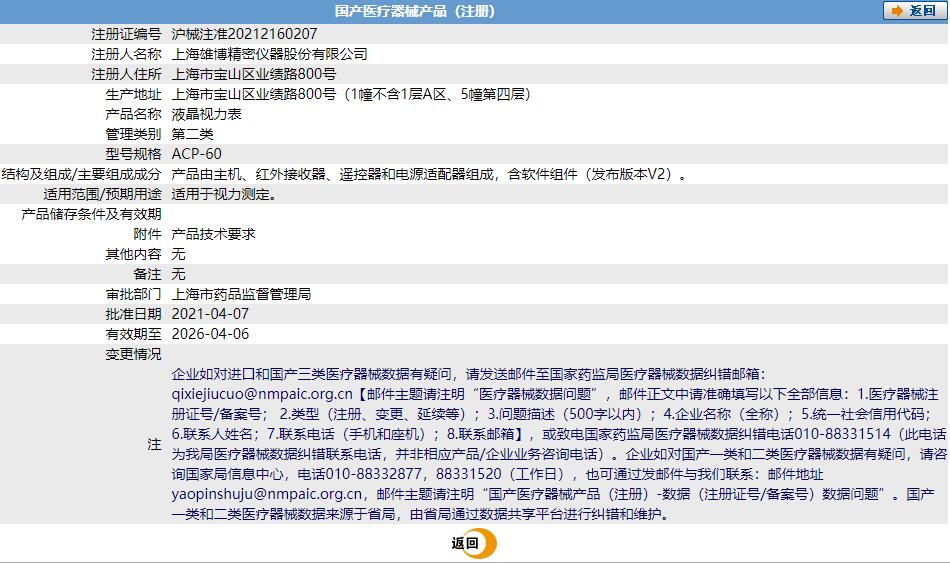The image size is (950, 563).
Task: Click approving department 上海市药品监督管理局
Action: pos(242,294)
